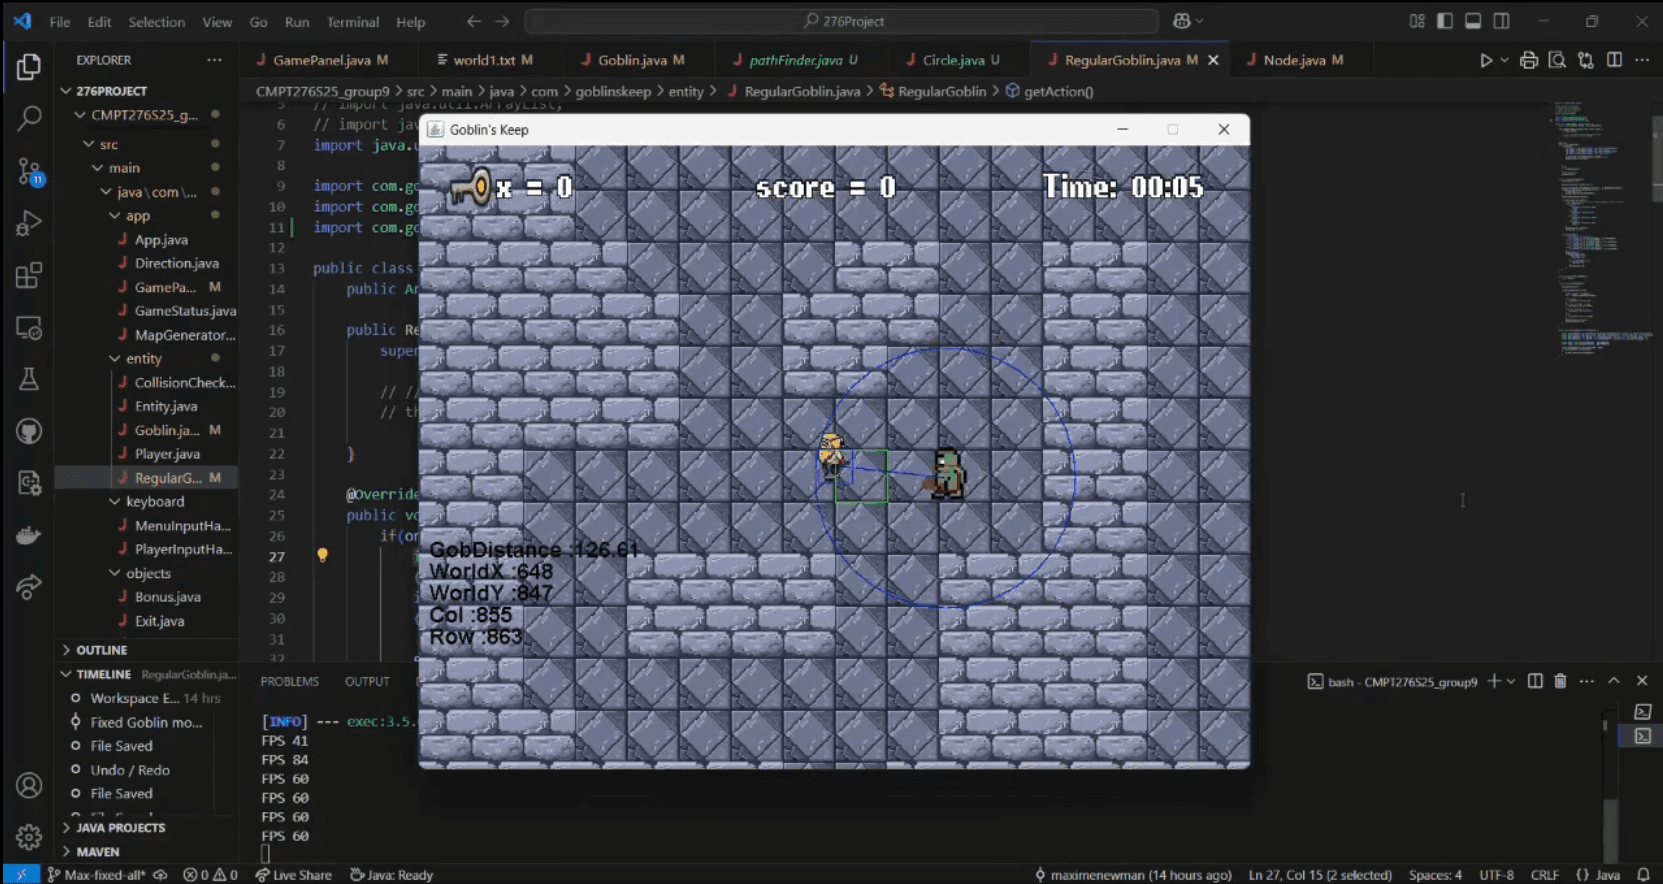This screenshot has height=884, width=1663.
Task: Switch to the Goblin.java tab
Action: pos(631,60)
